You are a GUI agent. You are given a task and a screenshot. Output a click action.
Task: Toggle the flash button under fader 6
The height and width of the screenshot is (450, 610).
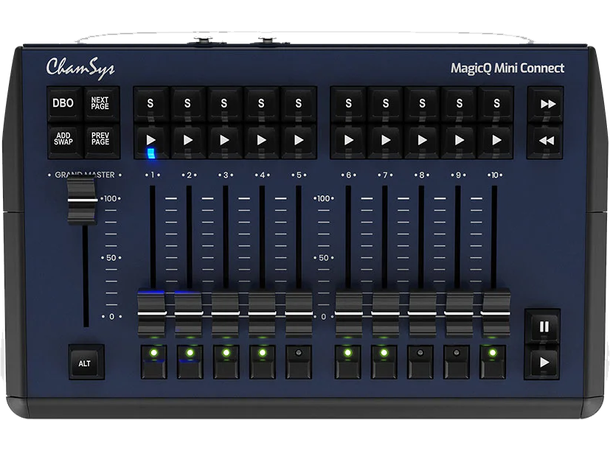click(348, 362)
